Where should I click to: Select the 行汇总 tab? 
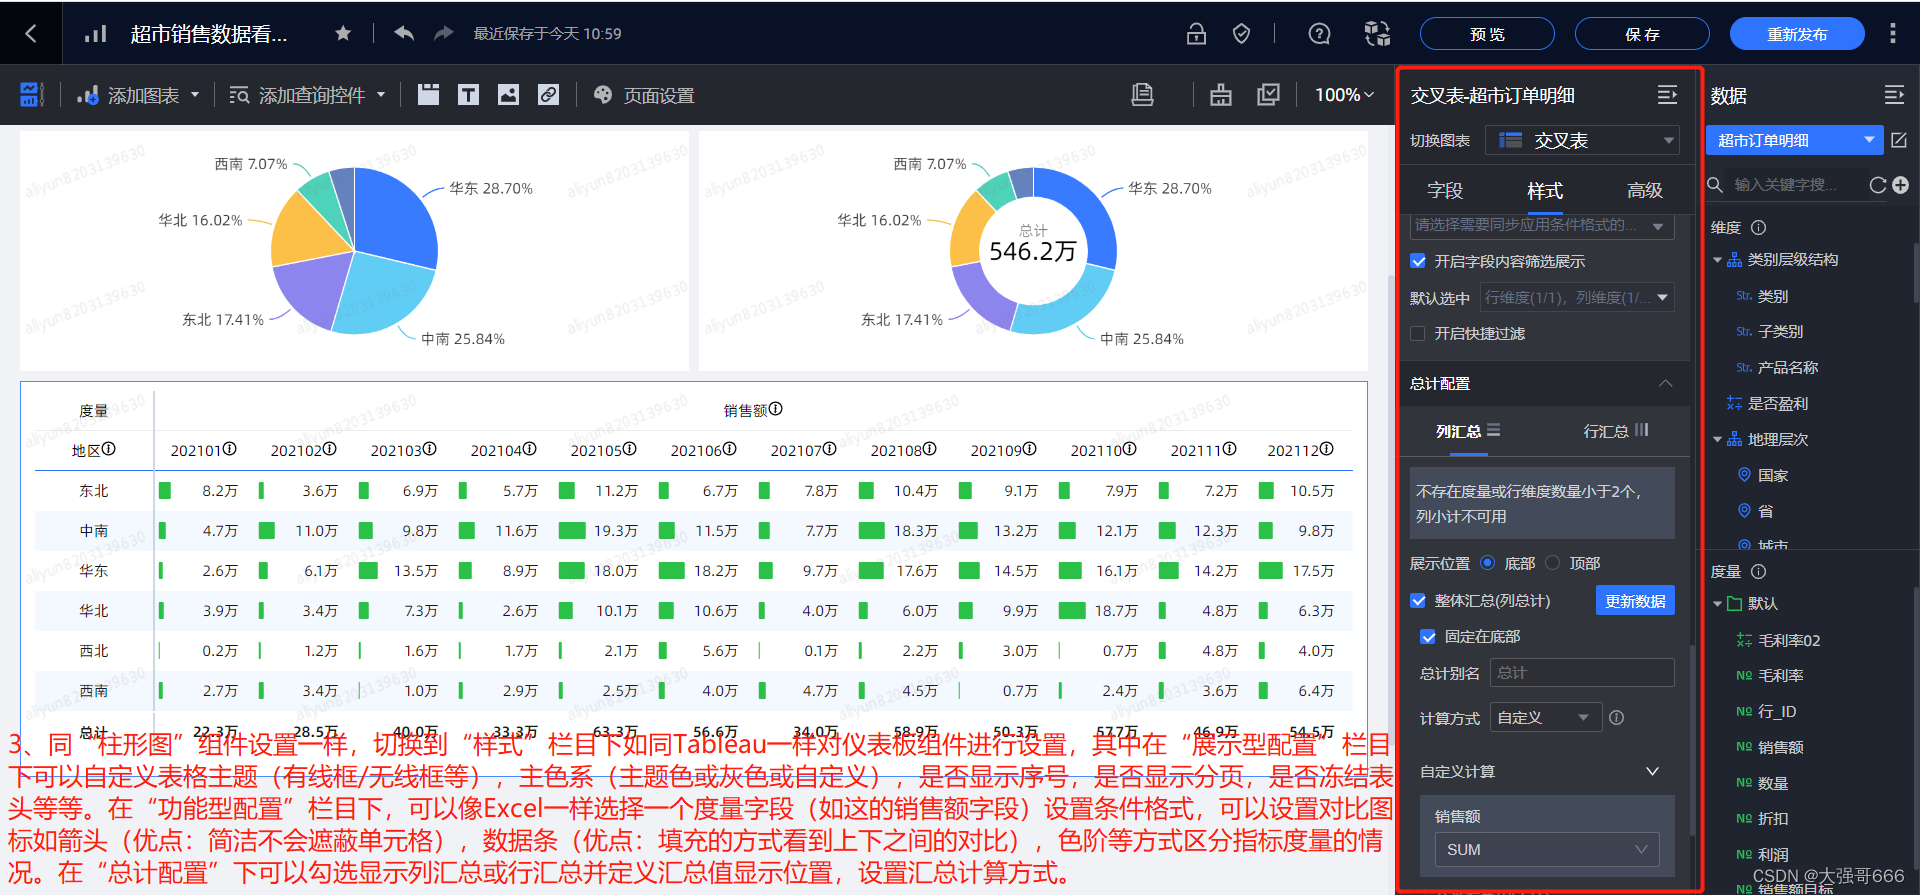[1616, 431]
